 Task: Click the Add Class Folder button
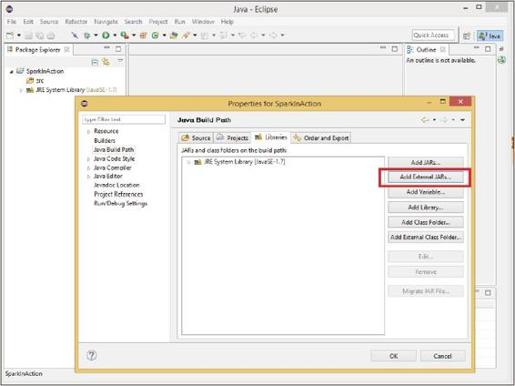(425, 222)
